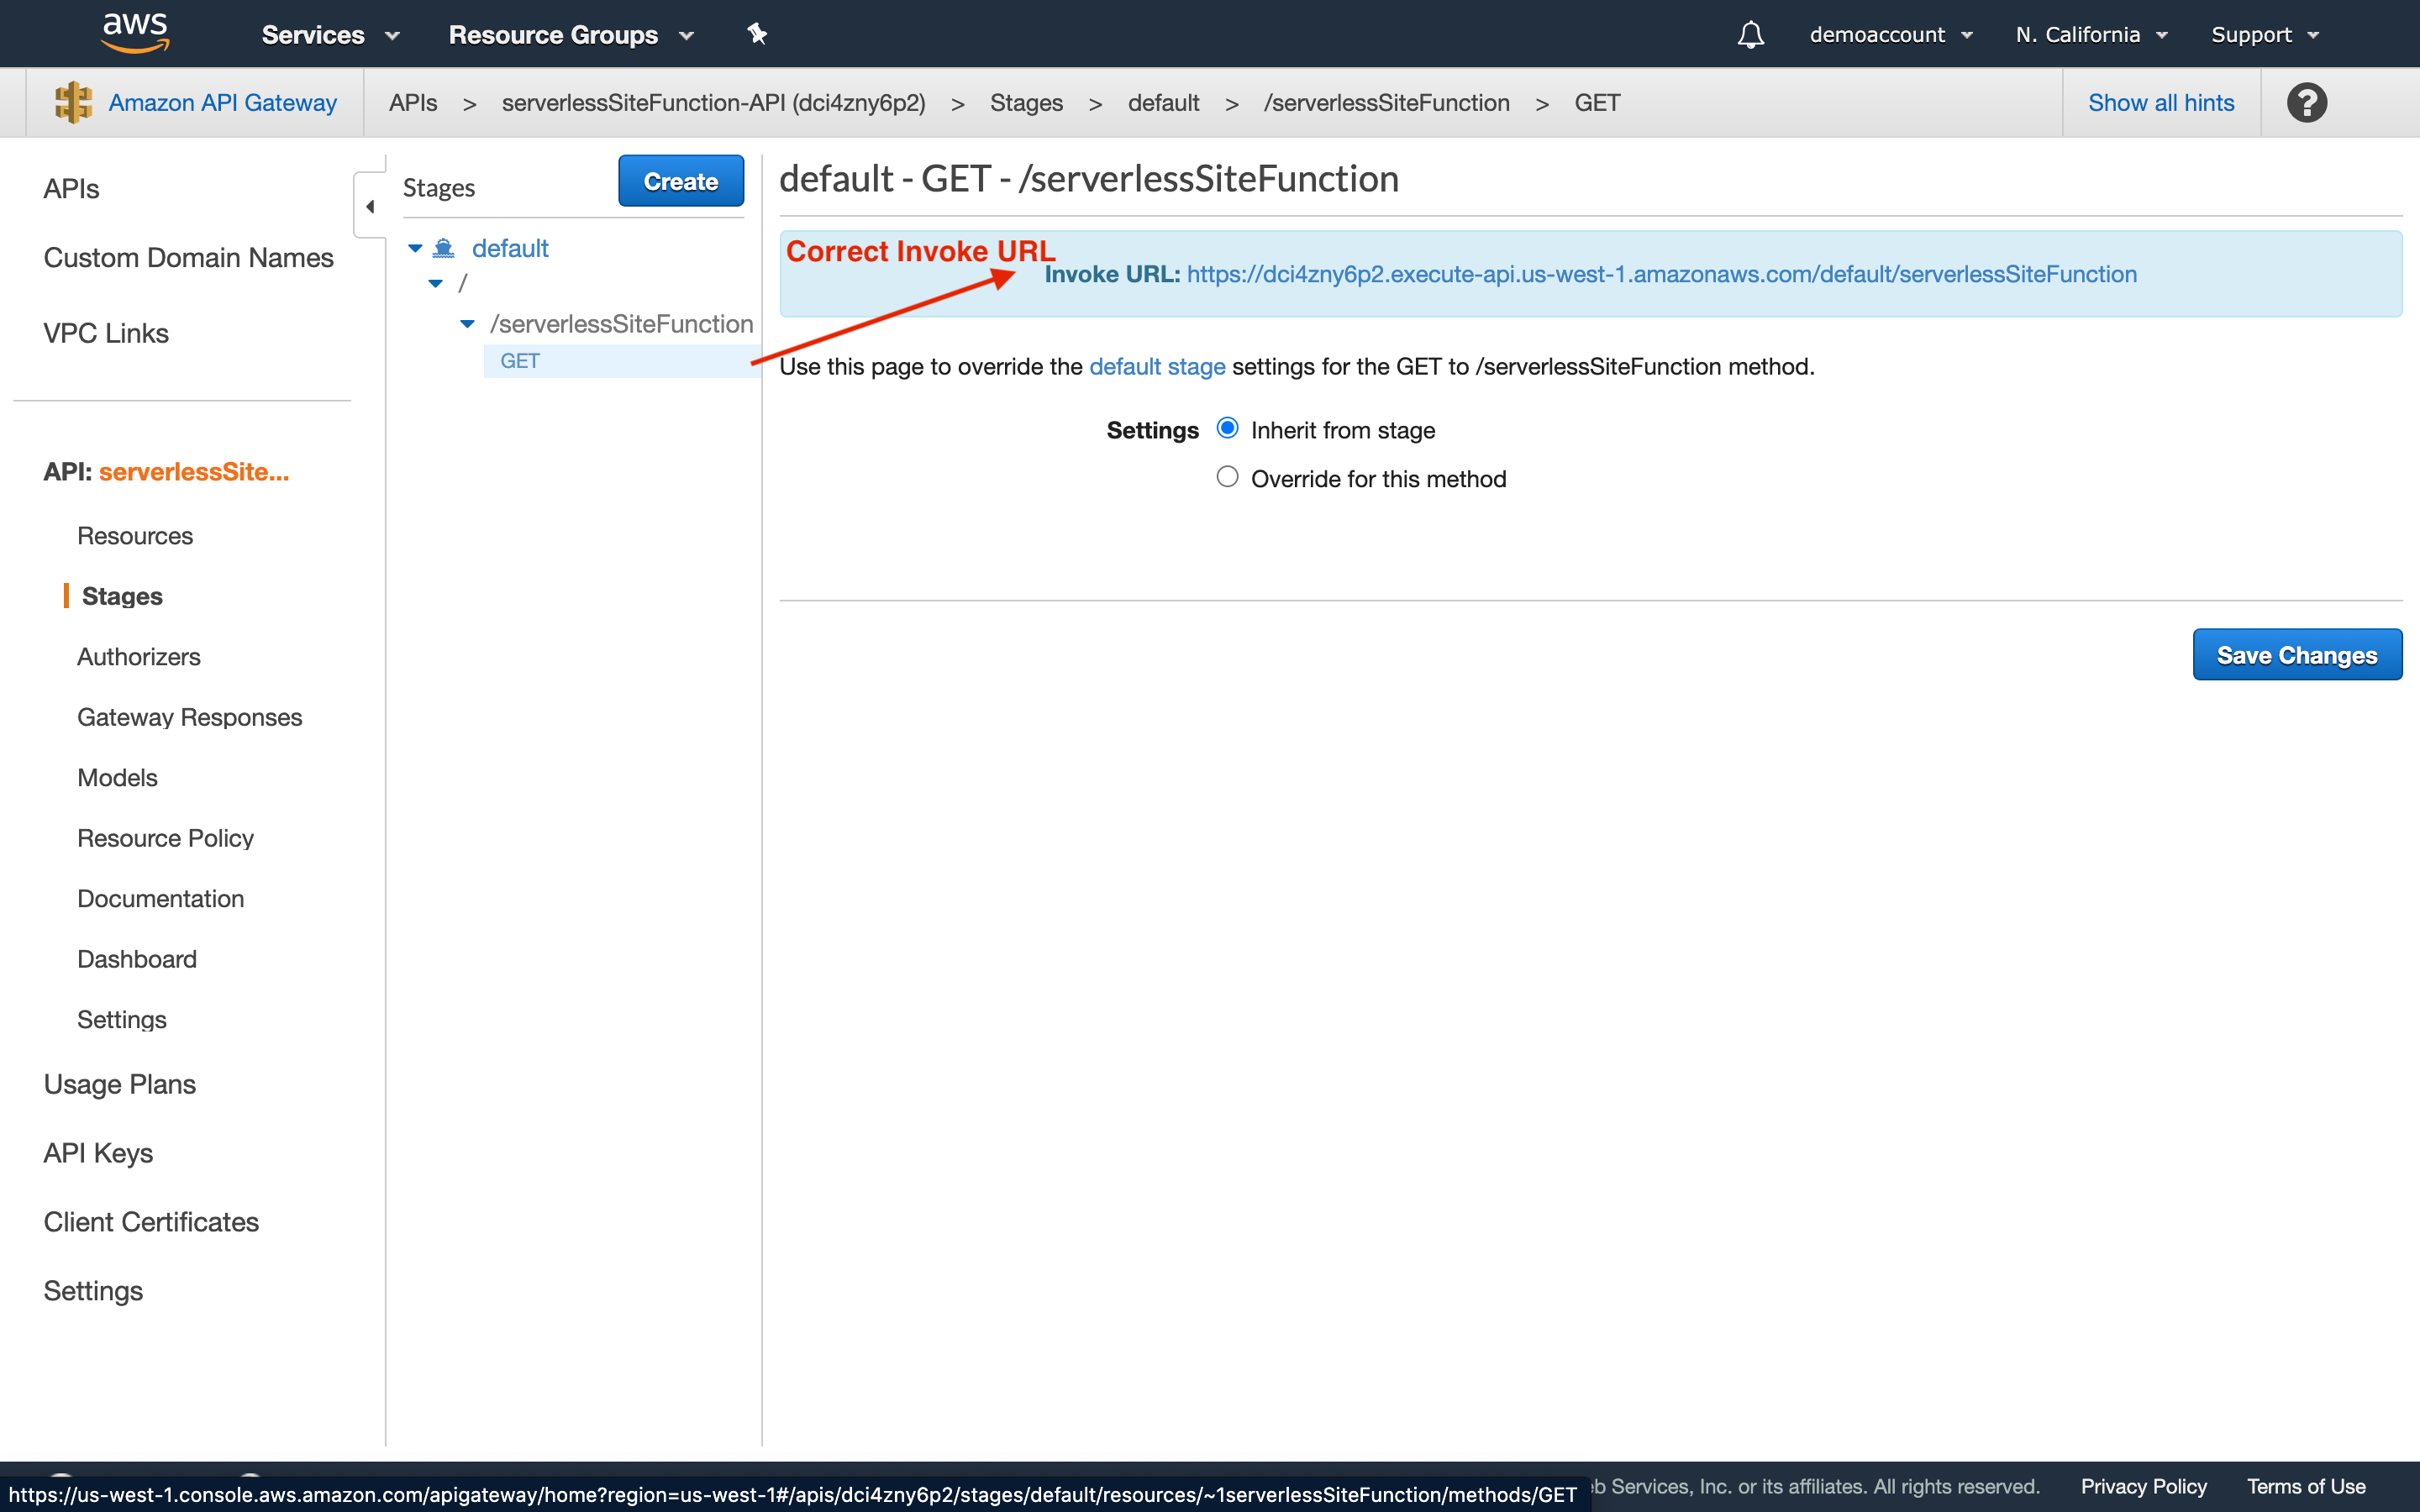Image resolution: width=2420 pixels, height=1512 pixels.
Task: Open the N. California region dropdown
Action: click(x=2087, y=33)
